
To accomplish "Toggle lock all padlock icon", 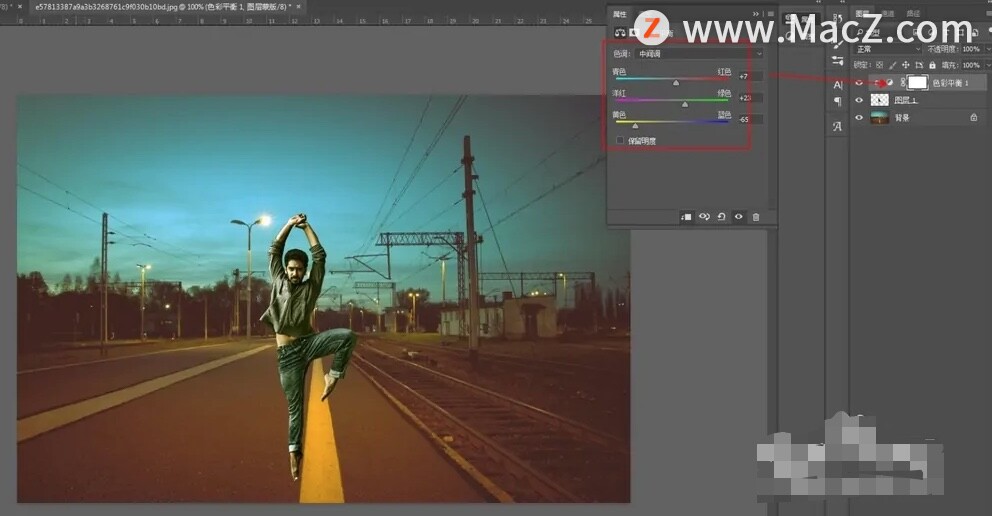I will pos(932,65).
